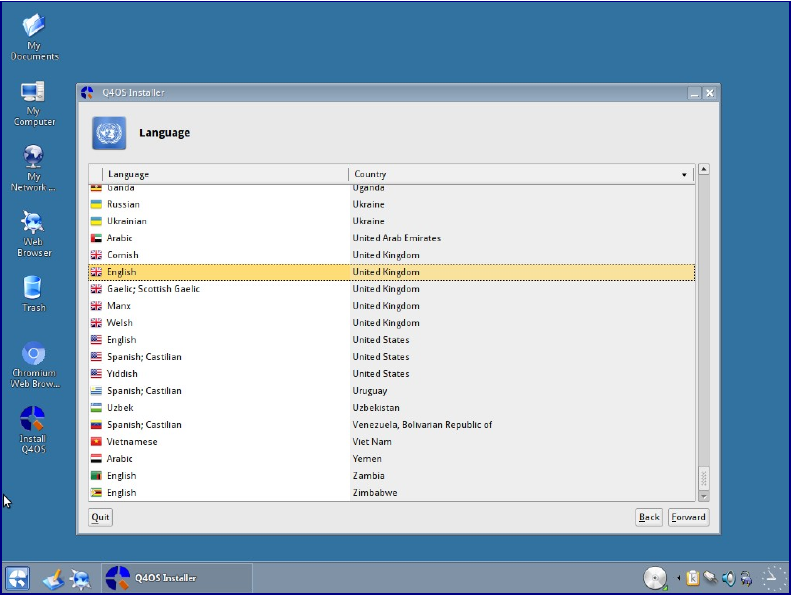Select Gaelic; Scottish Gaelic row
The width and height of the screenshot is (791, 595).
(391, 289)
